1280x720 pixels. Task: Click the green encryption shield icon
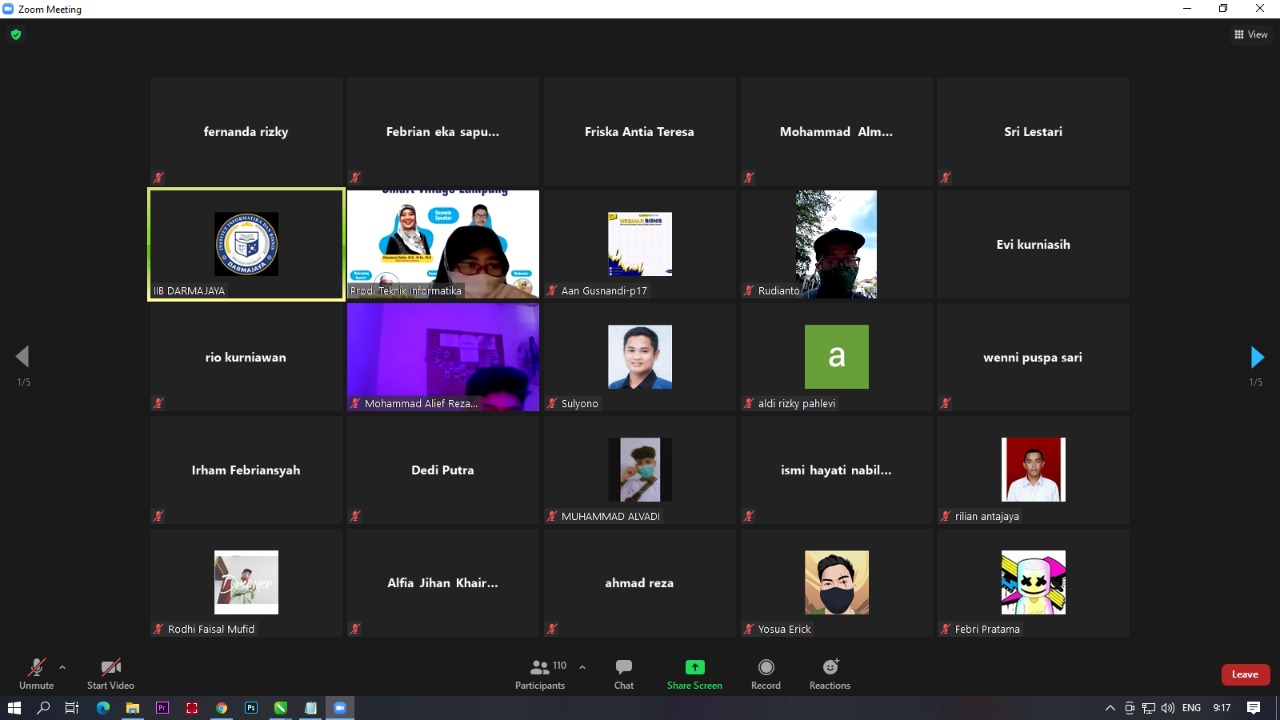[x=15, y=35]
